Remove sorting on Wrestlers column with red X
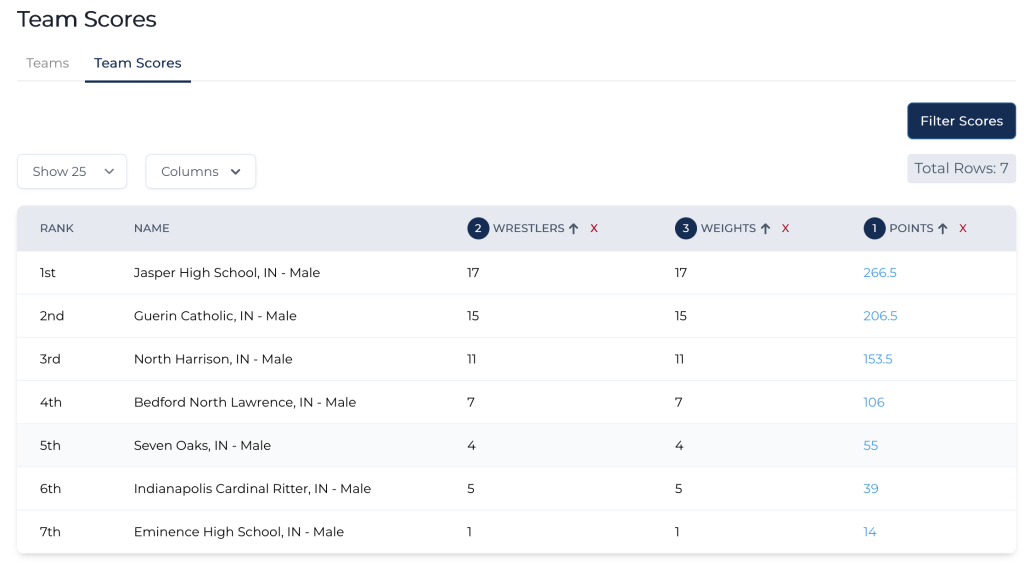Screen dimensions: 1024x579 (594, 229)
